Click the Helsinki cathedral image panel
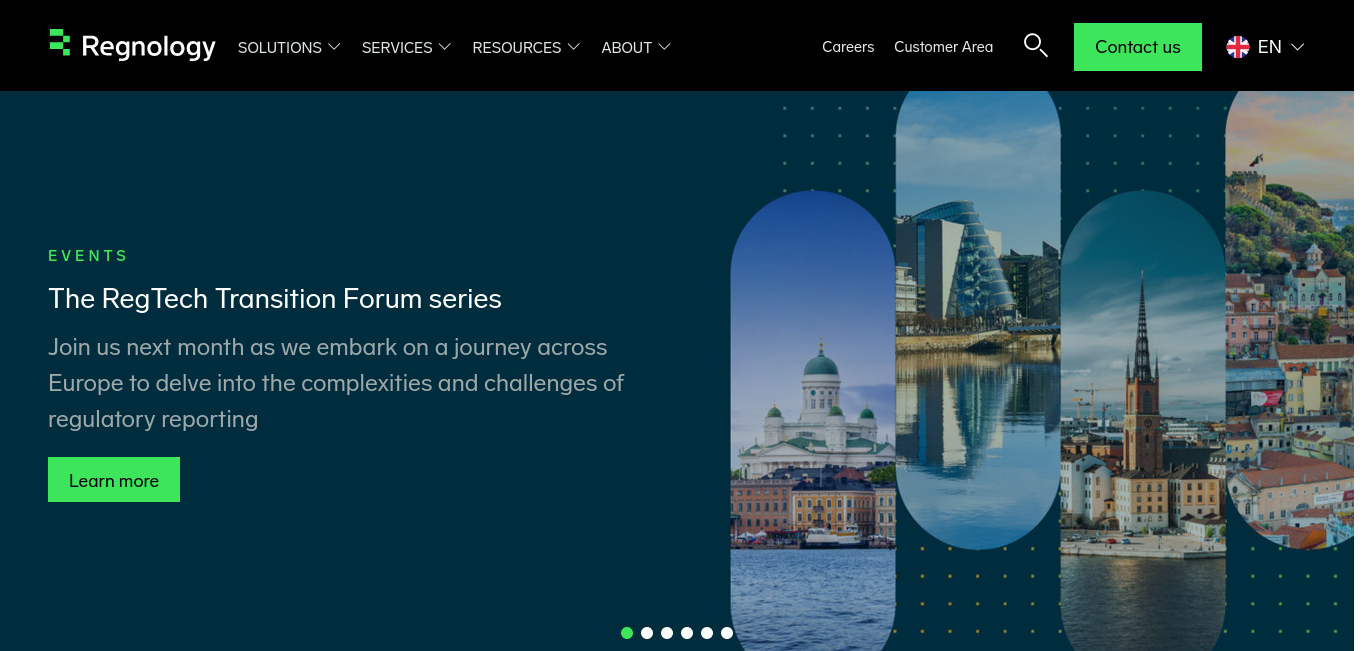 click(813, 420)
